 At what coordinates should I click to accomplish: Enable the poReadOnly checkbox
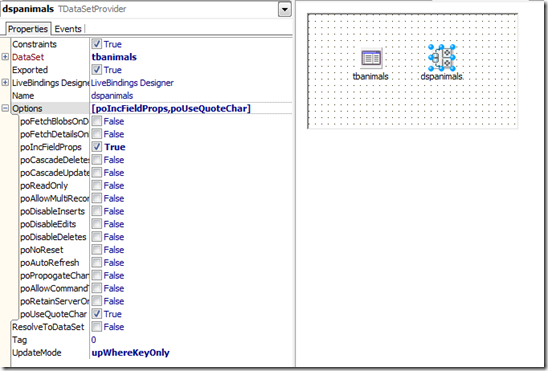point(97,186)
